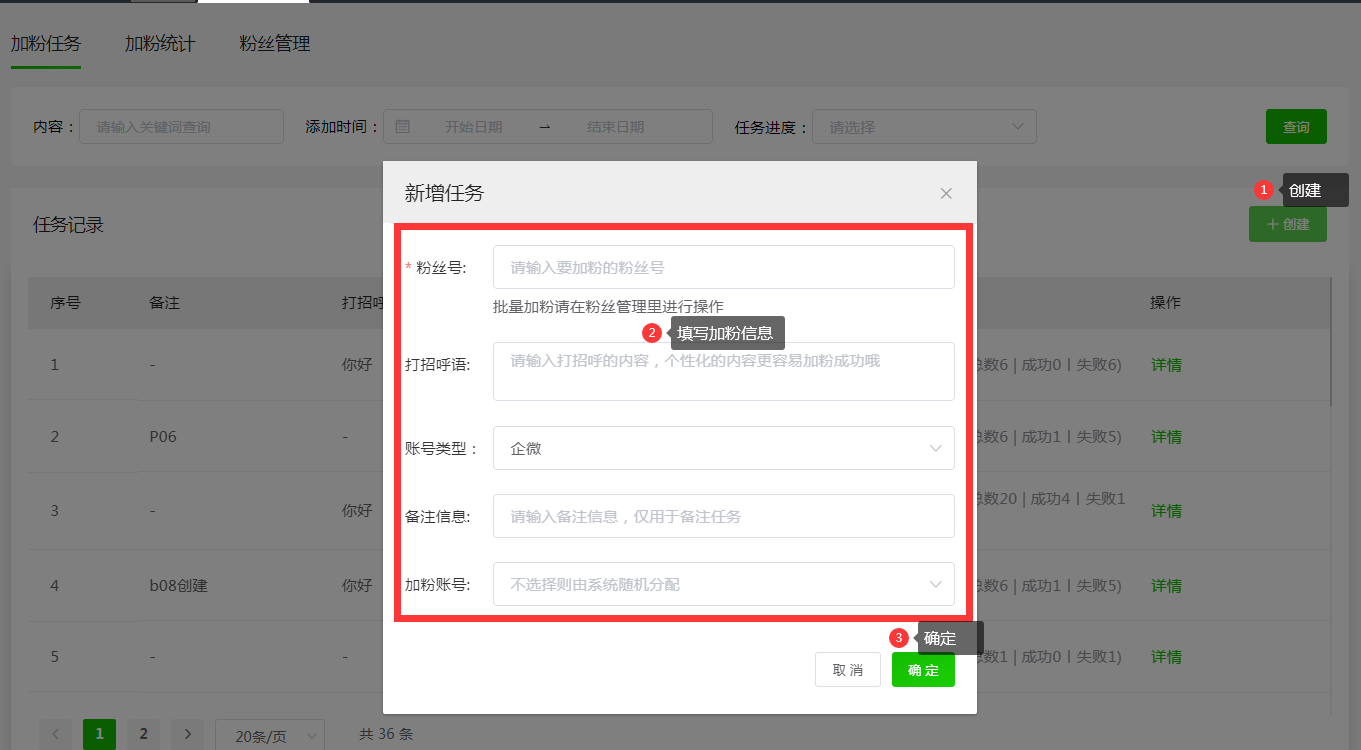Click the green 确定 button
This screenshot has width=1361, height=750.
point(923,670)
